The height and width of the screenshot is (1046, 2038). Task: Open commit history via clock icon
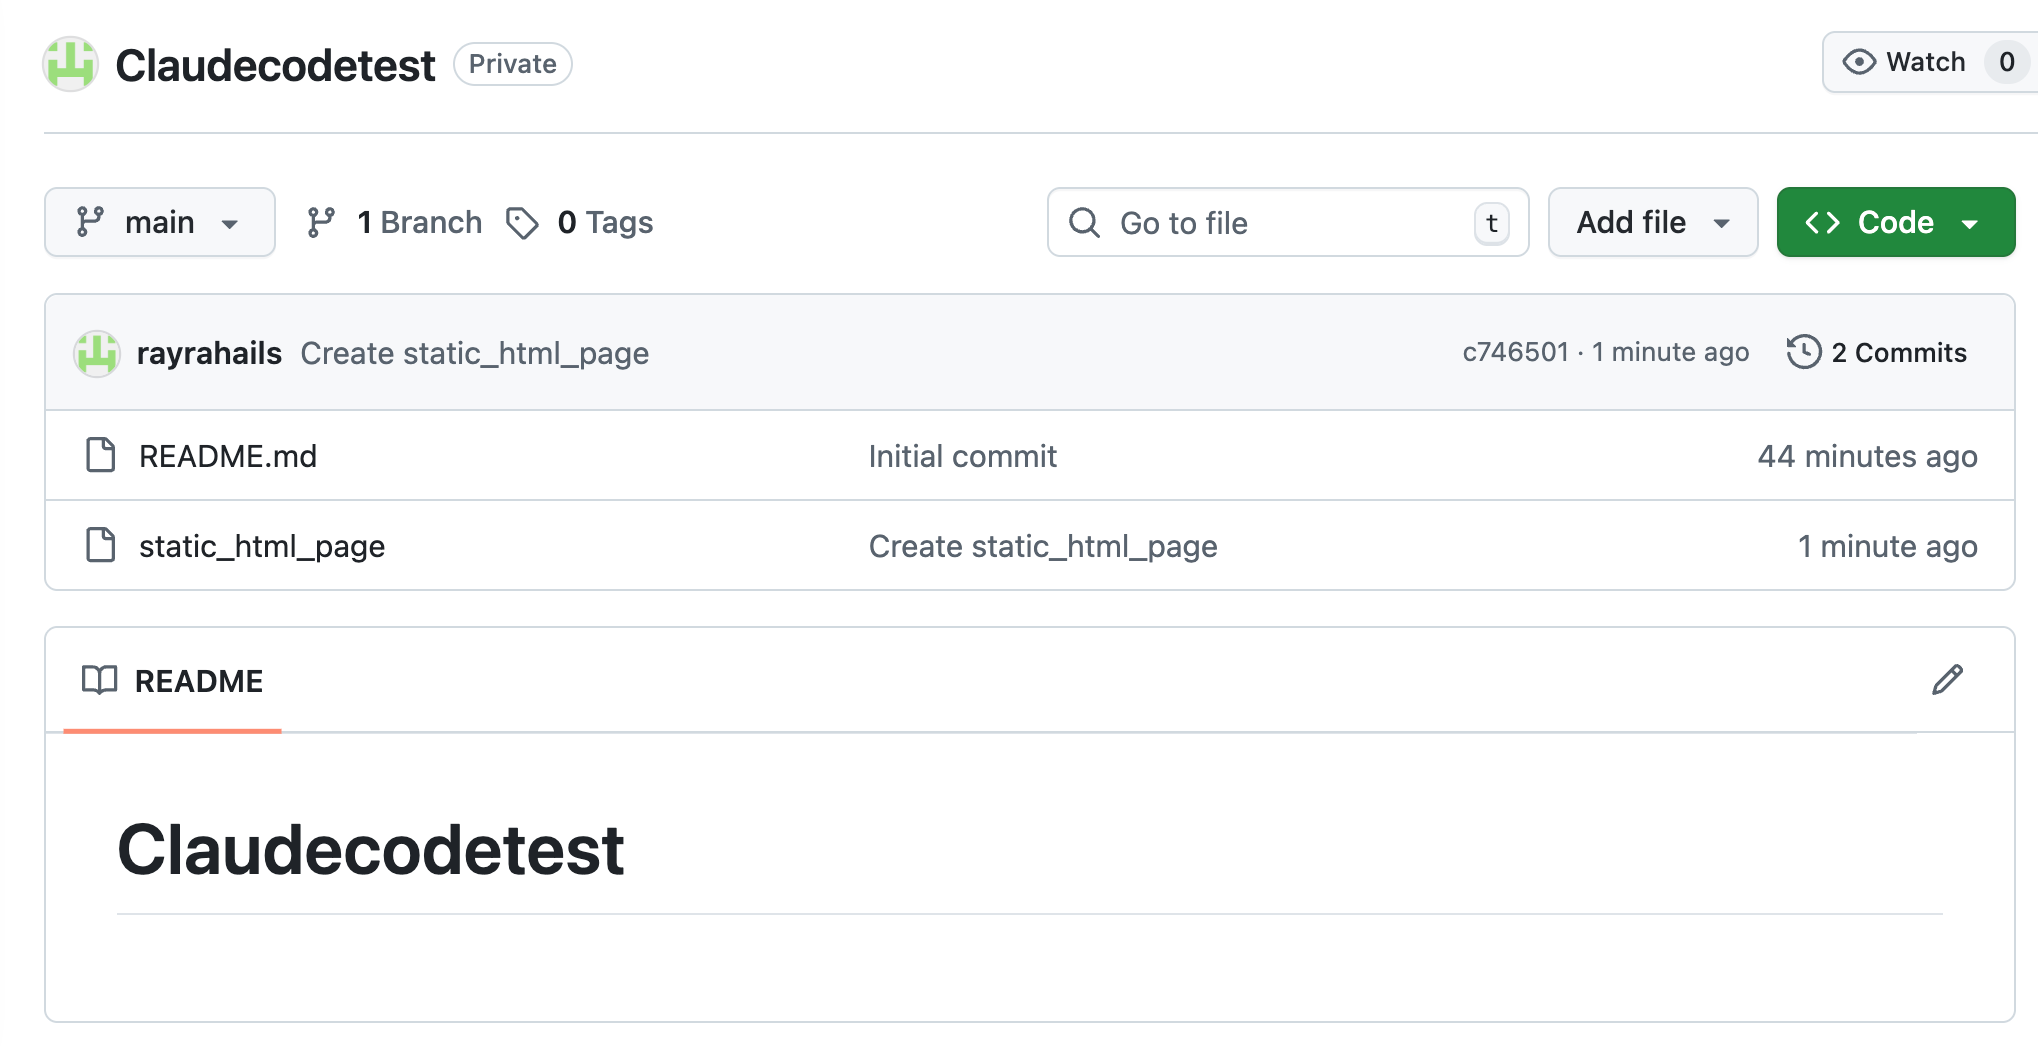(1804, 352)
